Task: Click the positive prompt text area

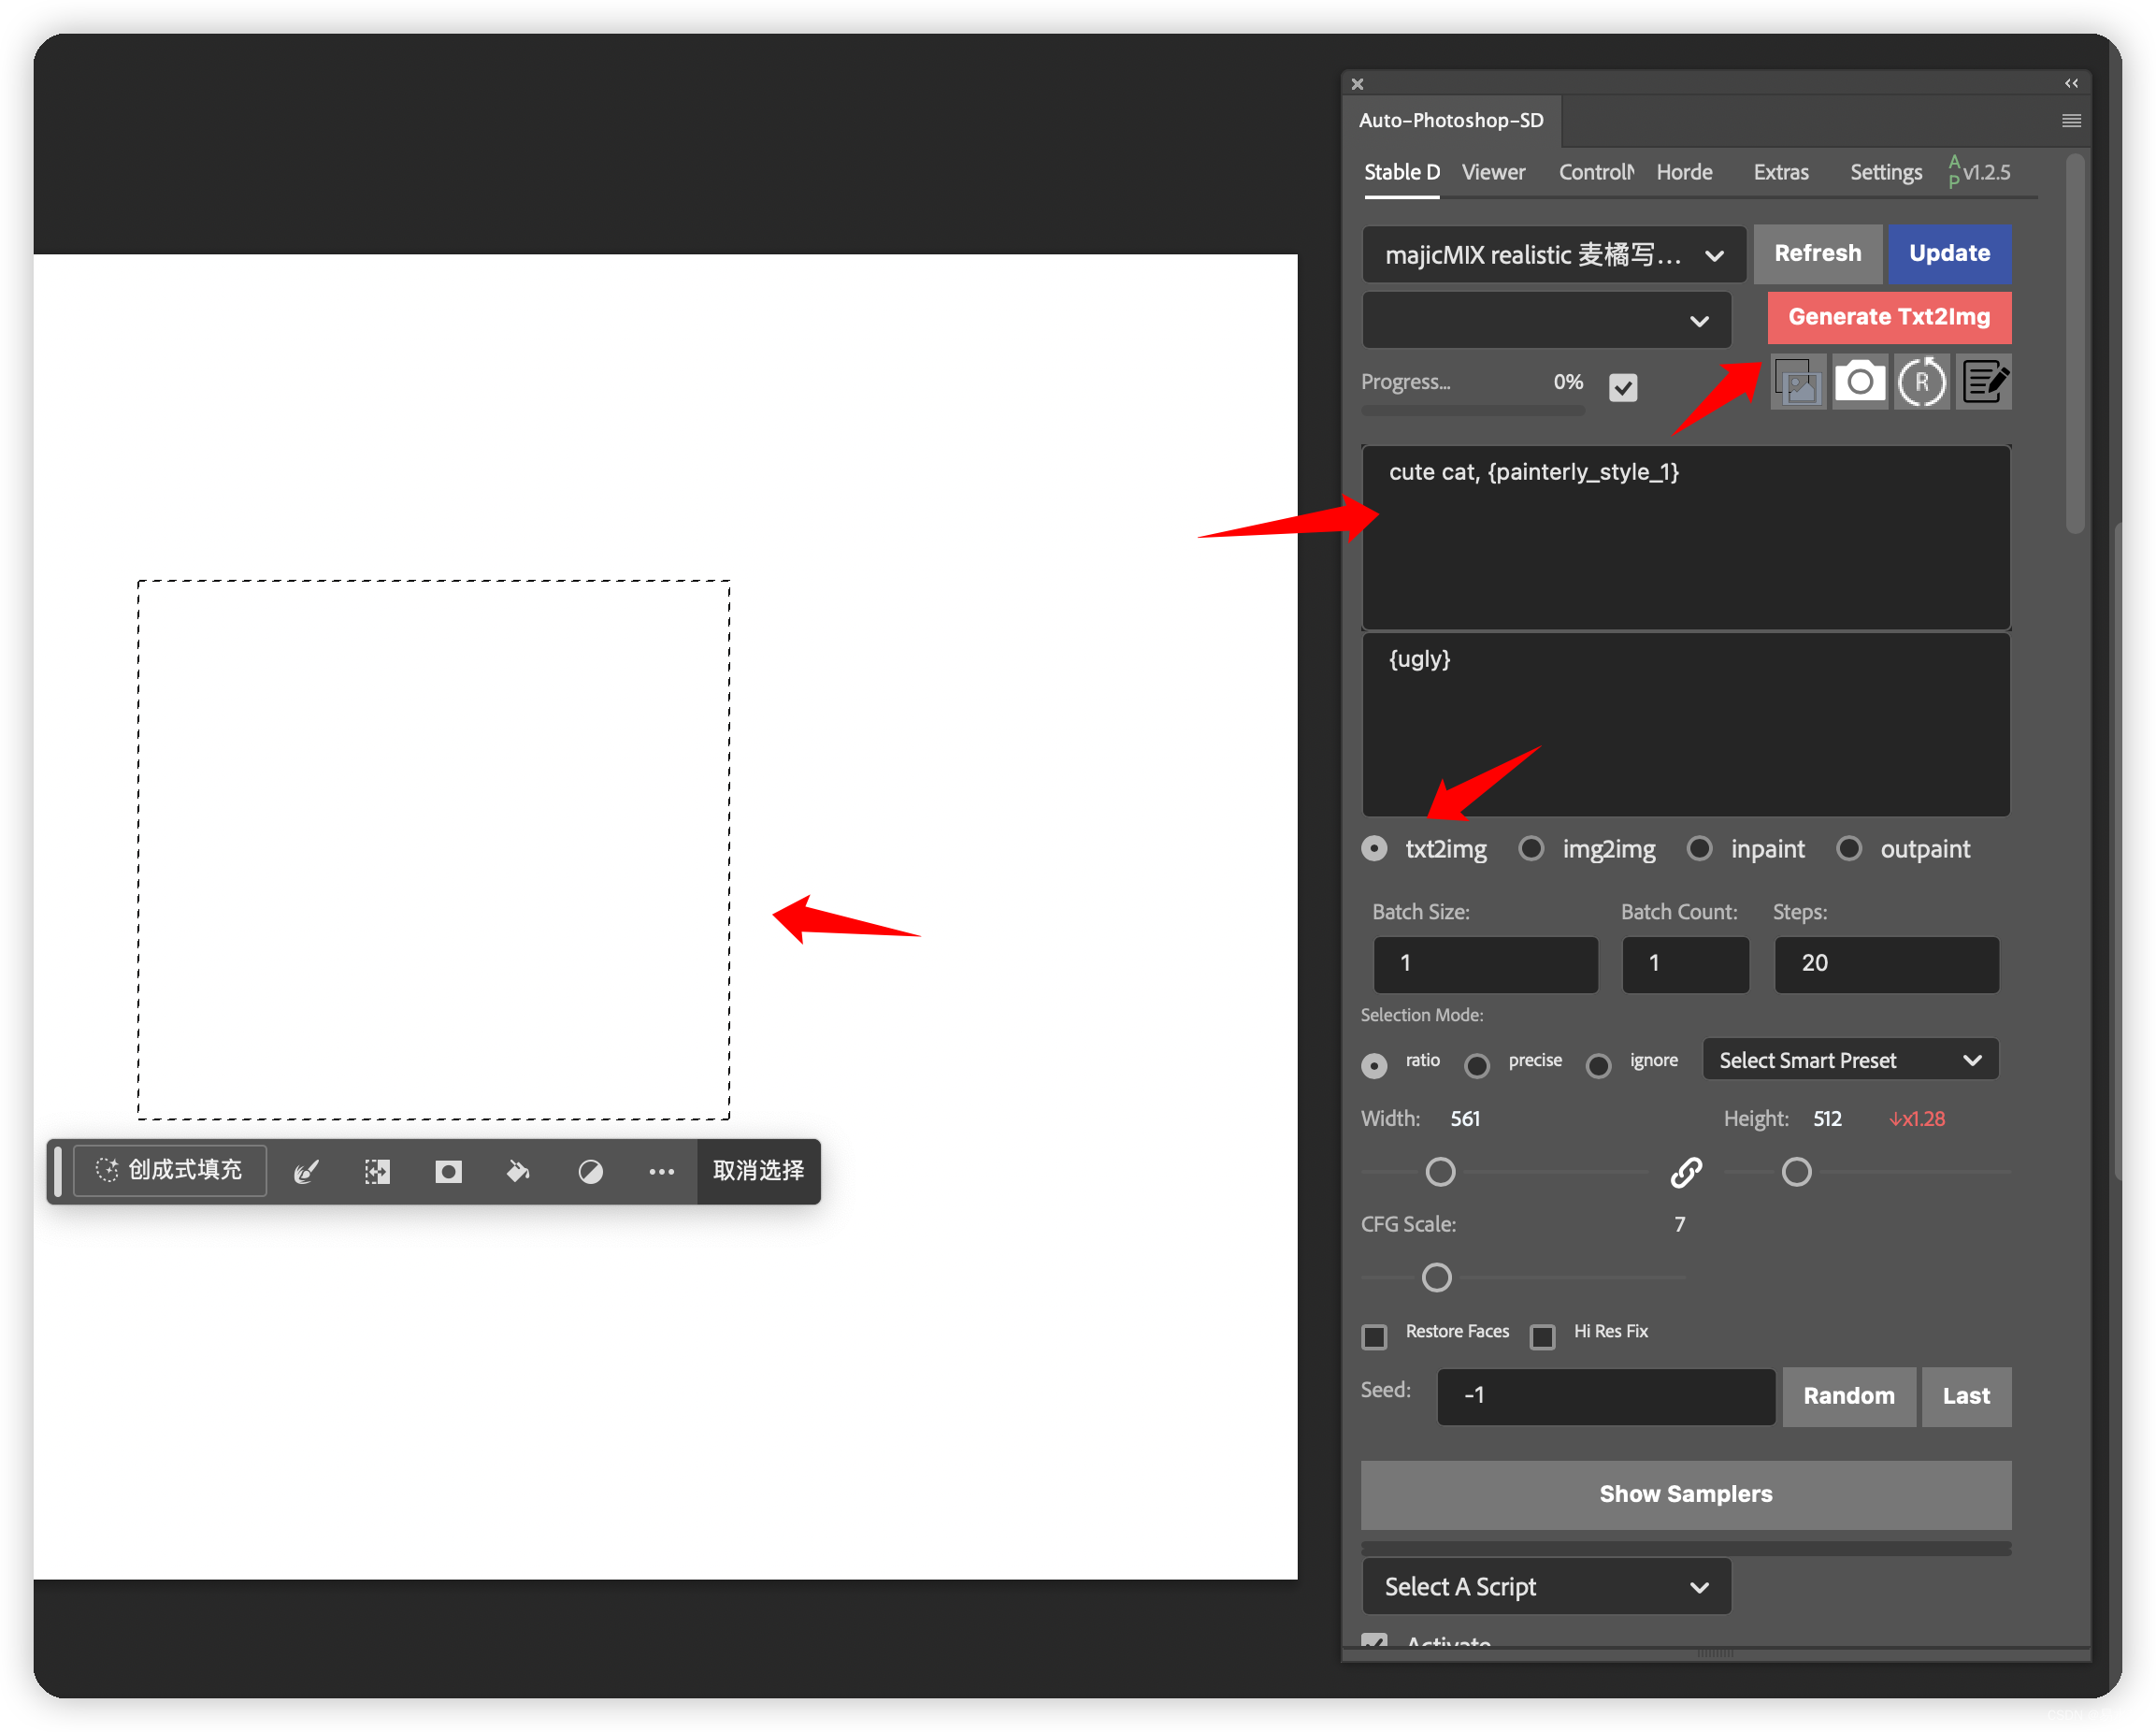Action: tap(1685, 537)
